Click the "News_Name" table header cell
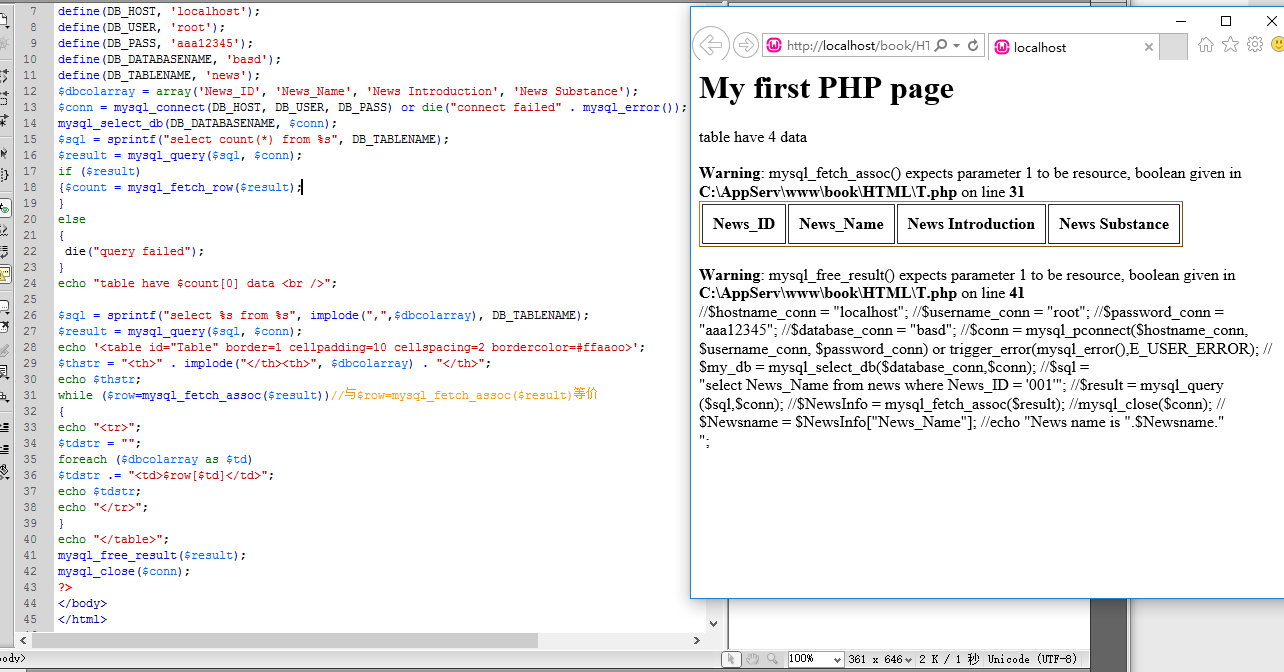Viewport: 1284px width, 672px height. coord(841,224)
